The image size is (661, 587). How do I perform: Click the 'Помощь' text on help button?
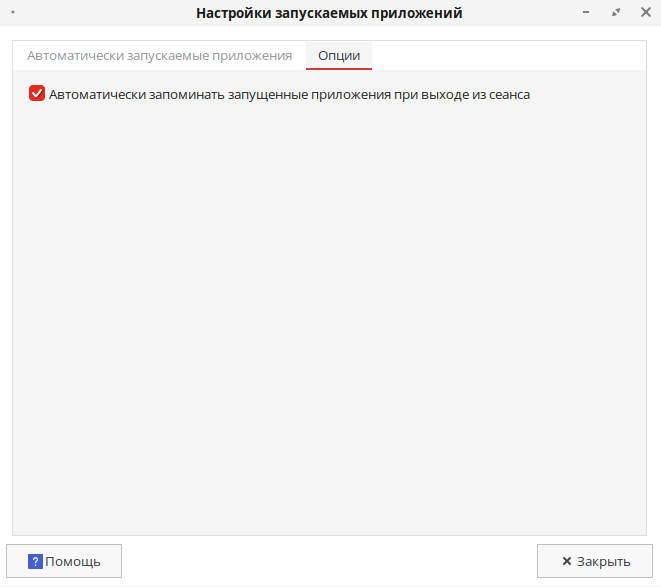pos(73,561)
